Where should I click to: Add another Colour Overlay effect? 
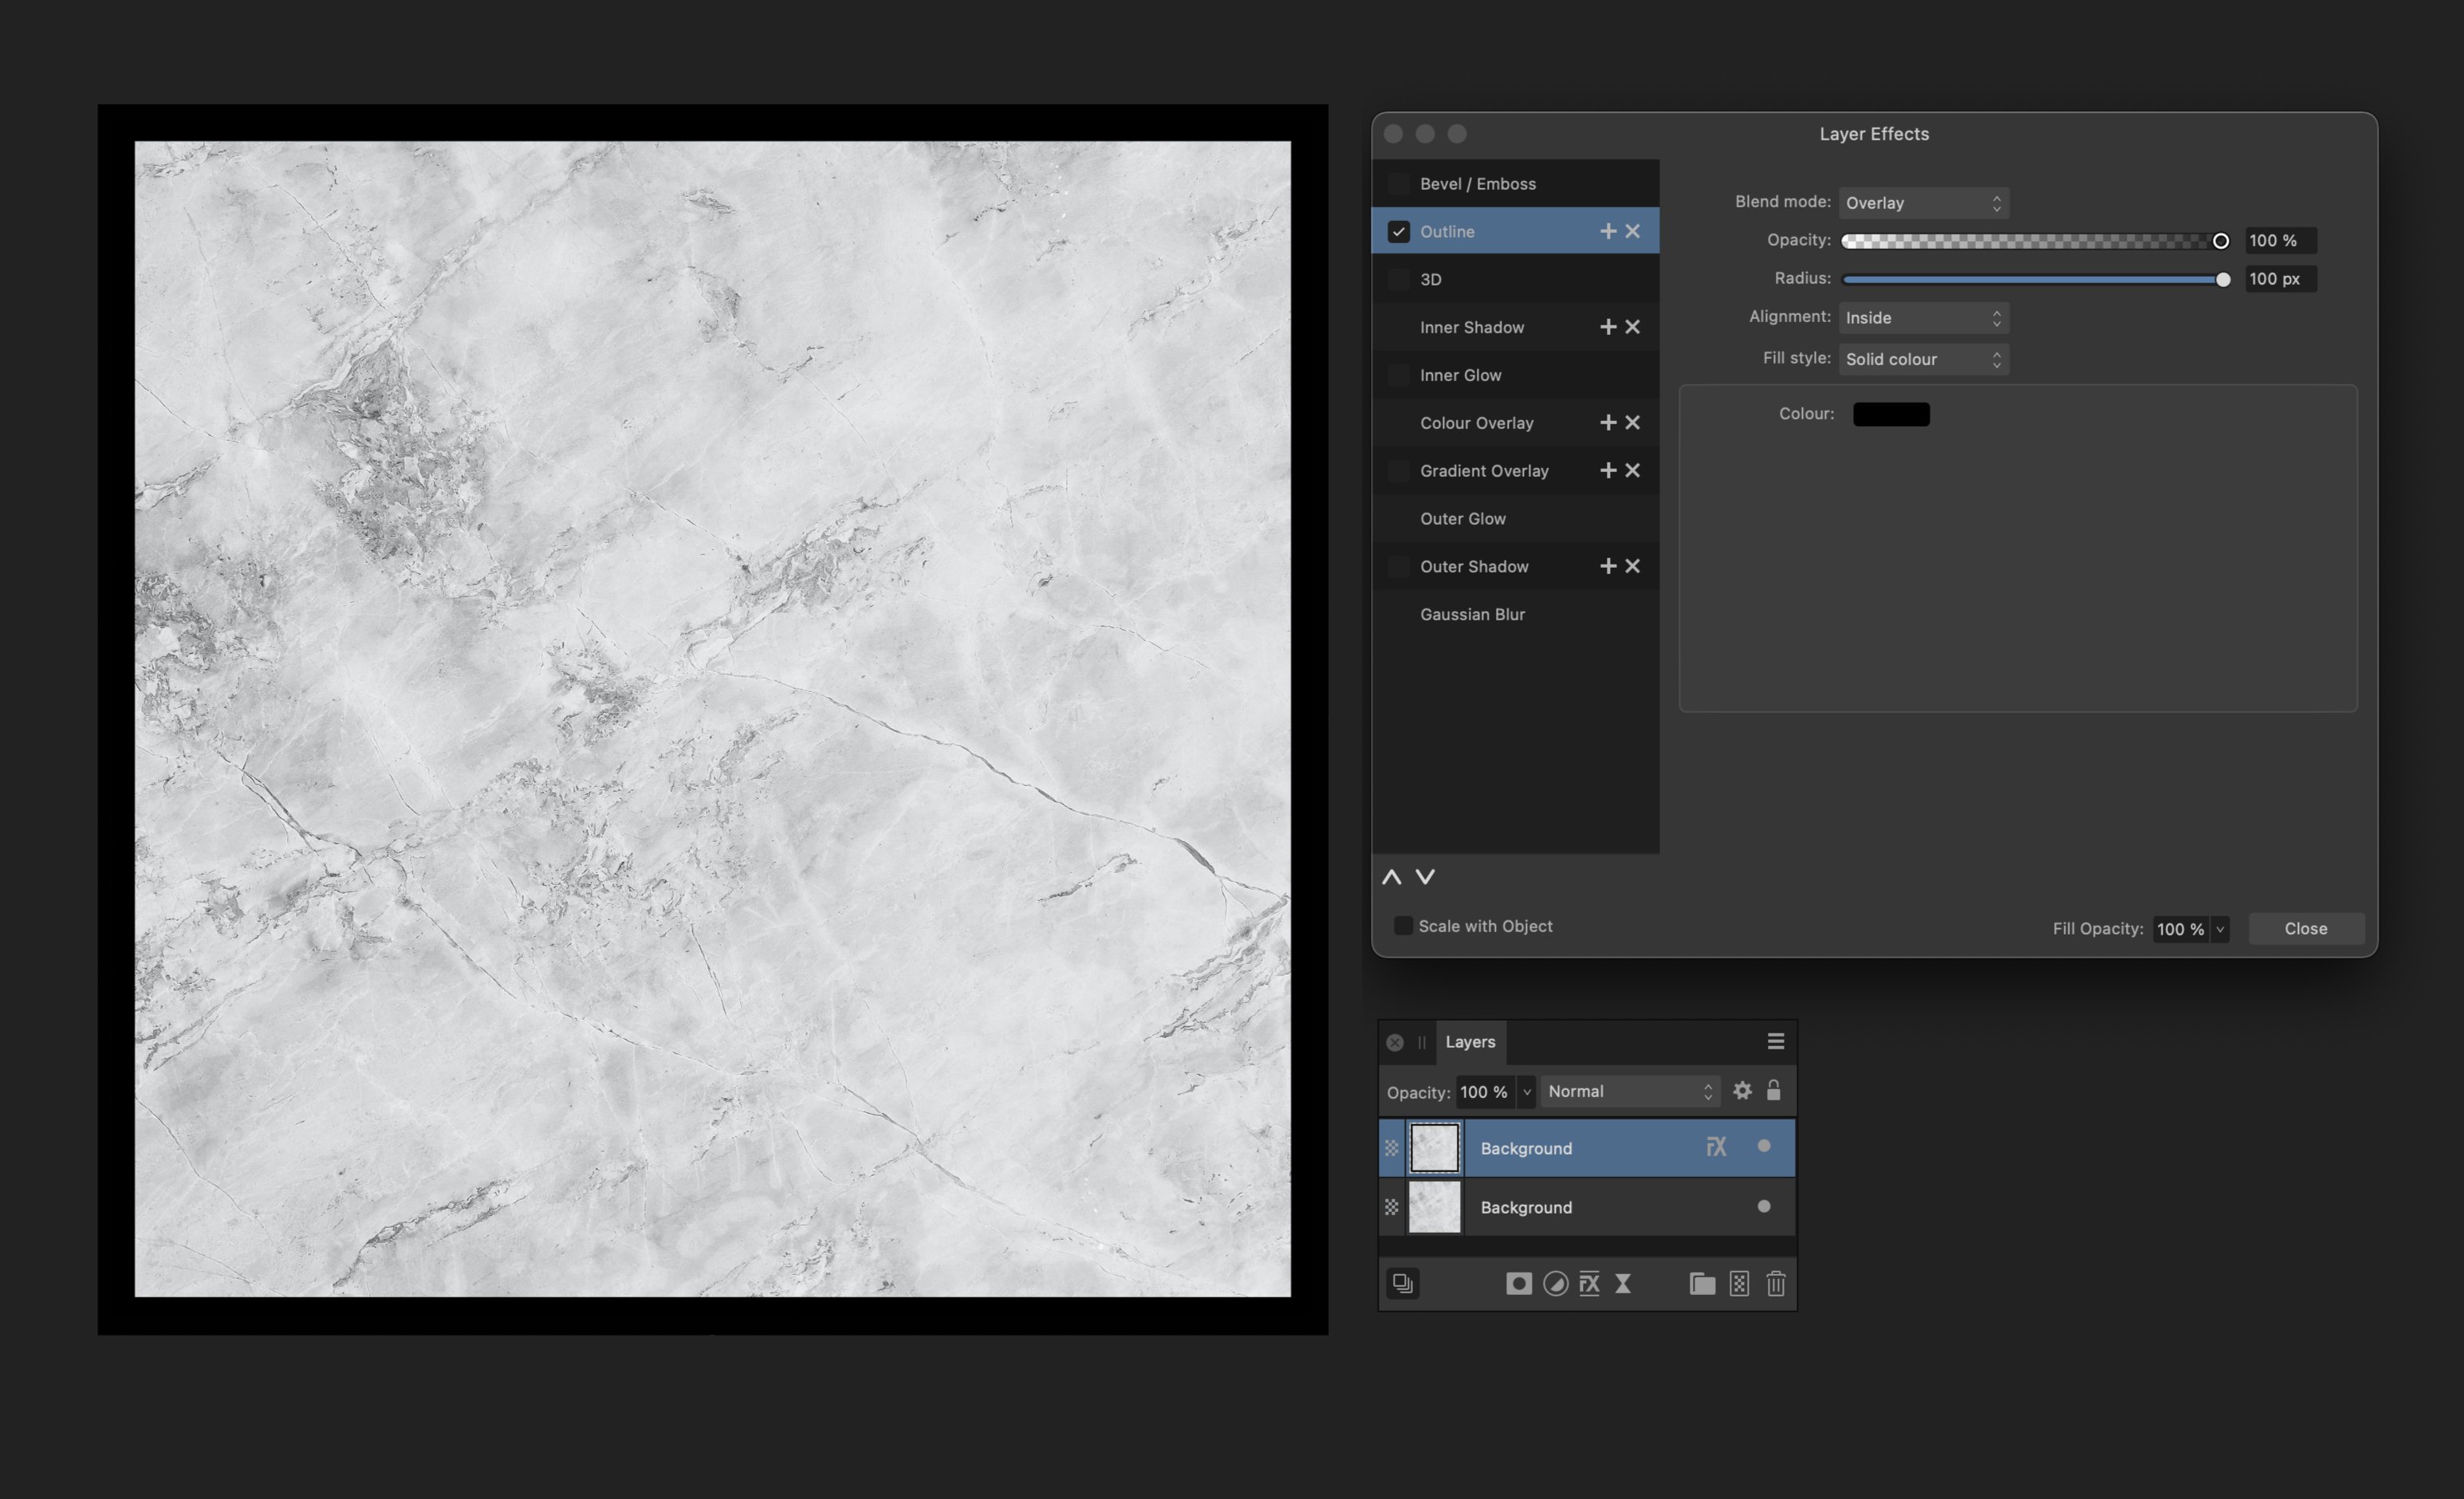pos(1608,423)
